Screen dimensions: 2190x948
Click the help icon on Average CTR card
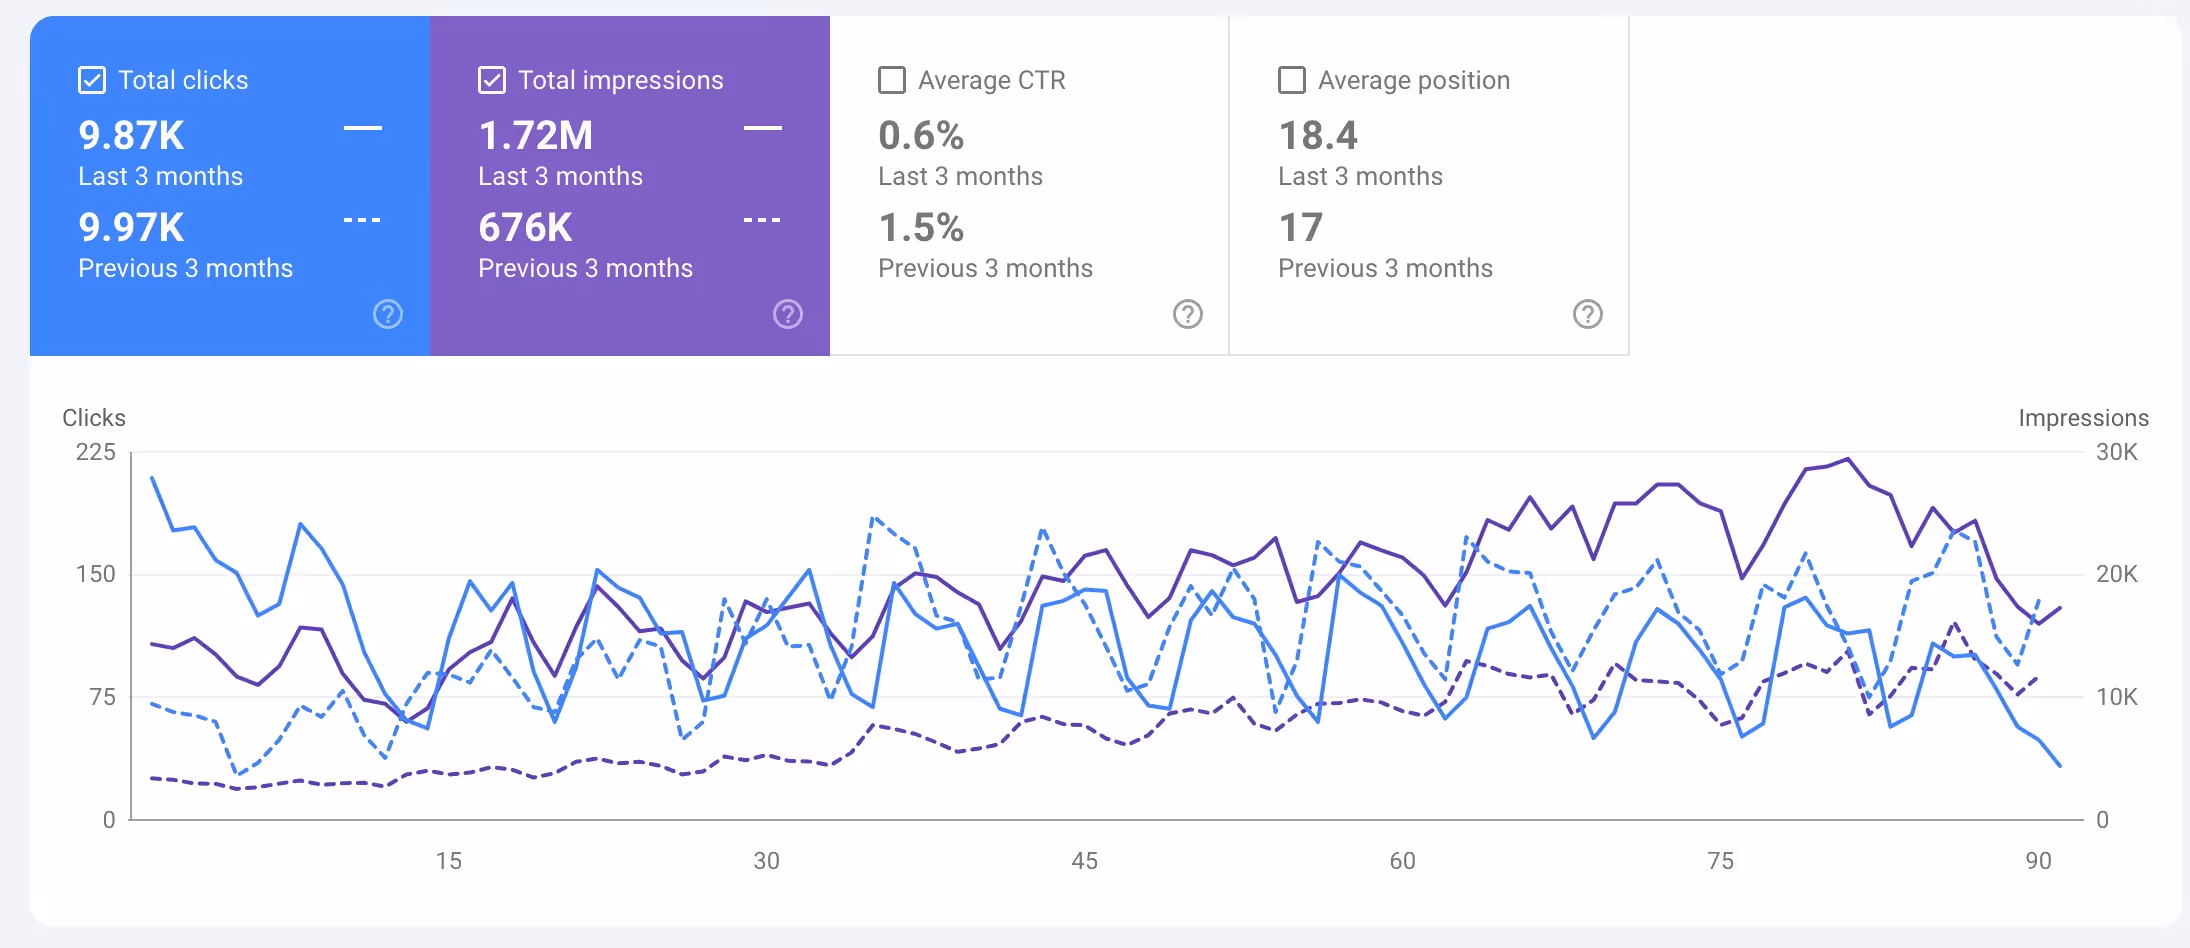tap(1187, 314)
